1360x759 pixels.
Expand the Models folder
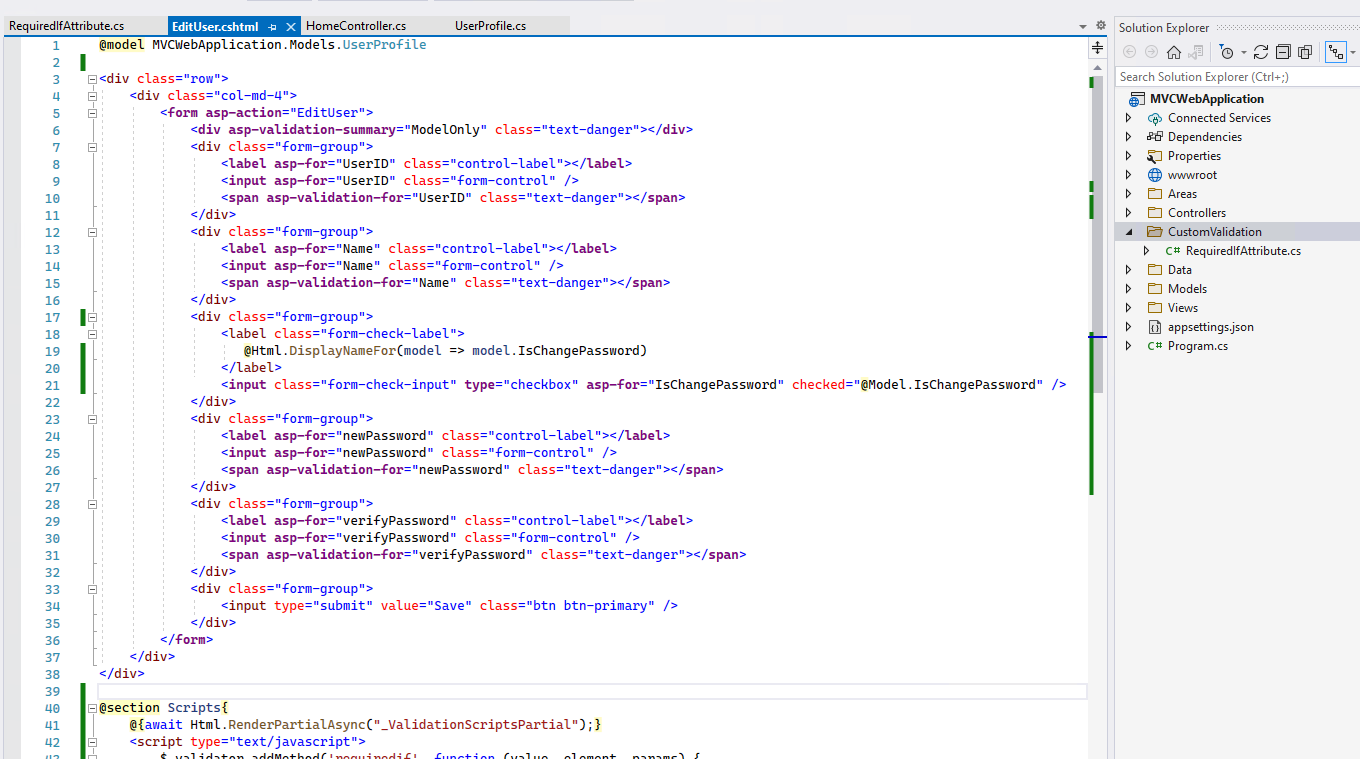coord(1126,288)
